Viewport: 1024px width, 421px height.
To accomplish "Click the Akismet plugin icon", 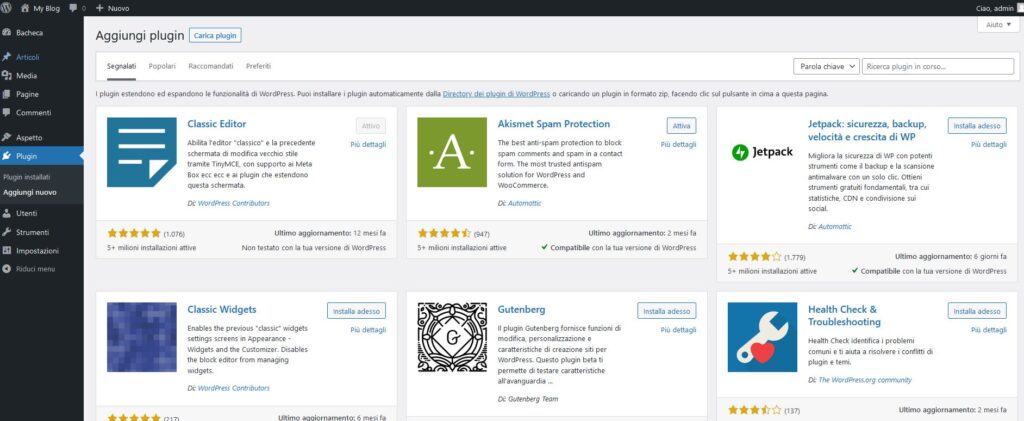I will pos(452,152).
